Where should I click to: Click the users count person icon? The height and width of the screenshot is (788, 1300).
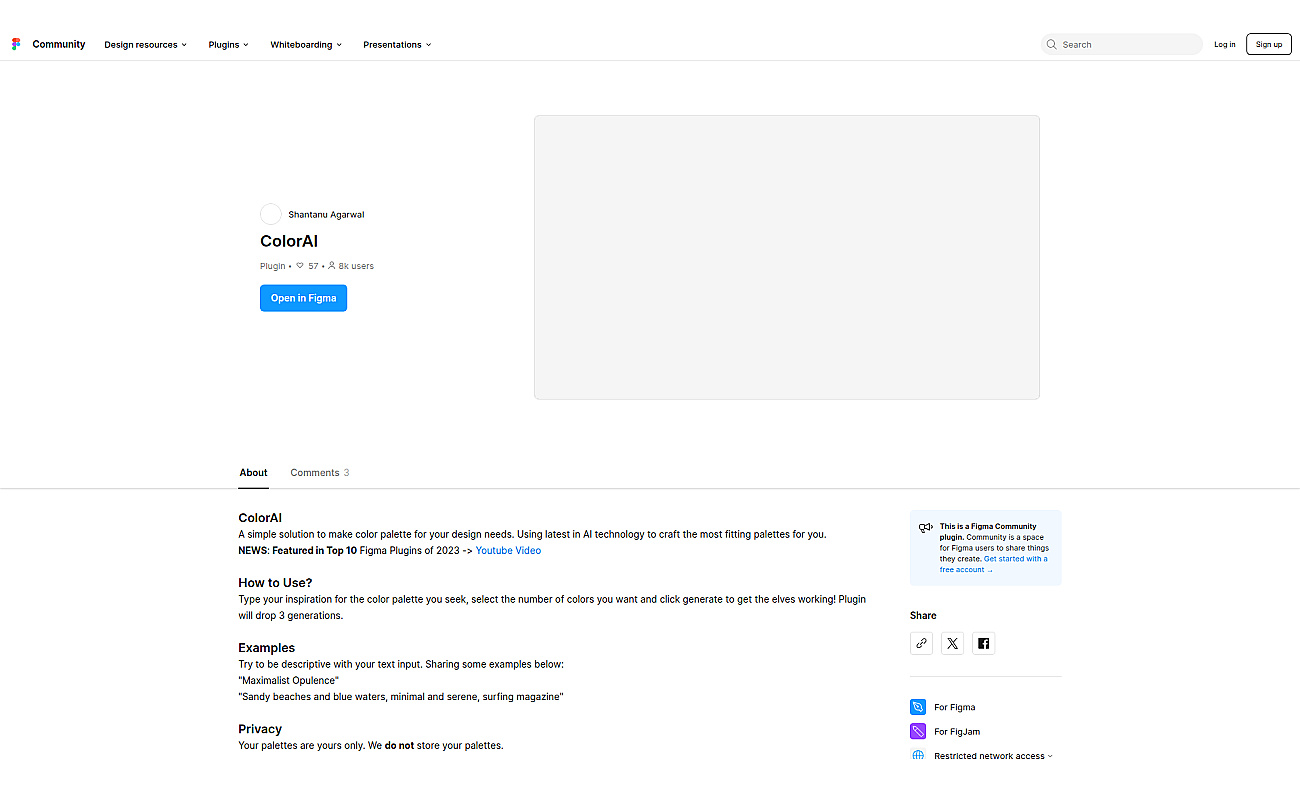[332, 266]
